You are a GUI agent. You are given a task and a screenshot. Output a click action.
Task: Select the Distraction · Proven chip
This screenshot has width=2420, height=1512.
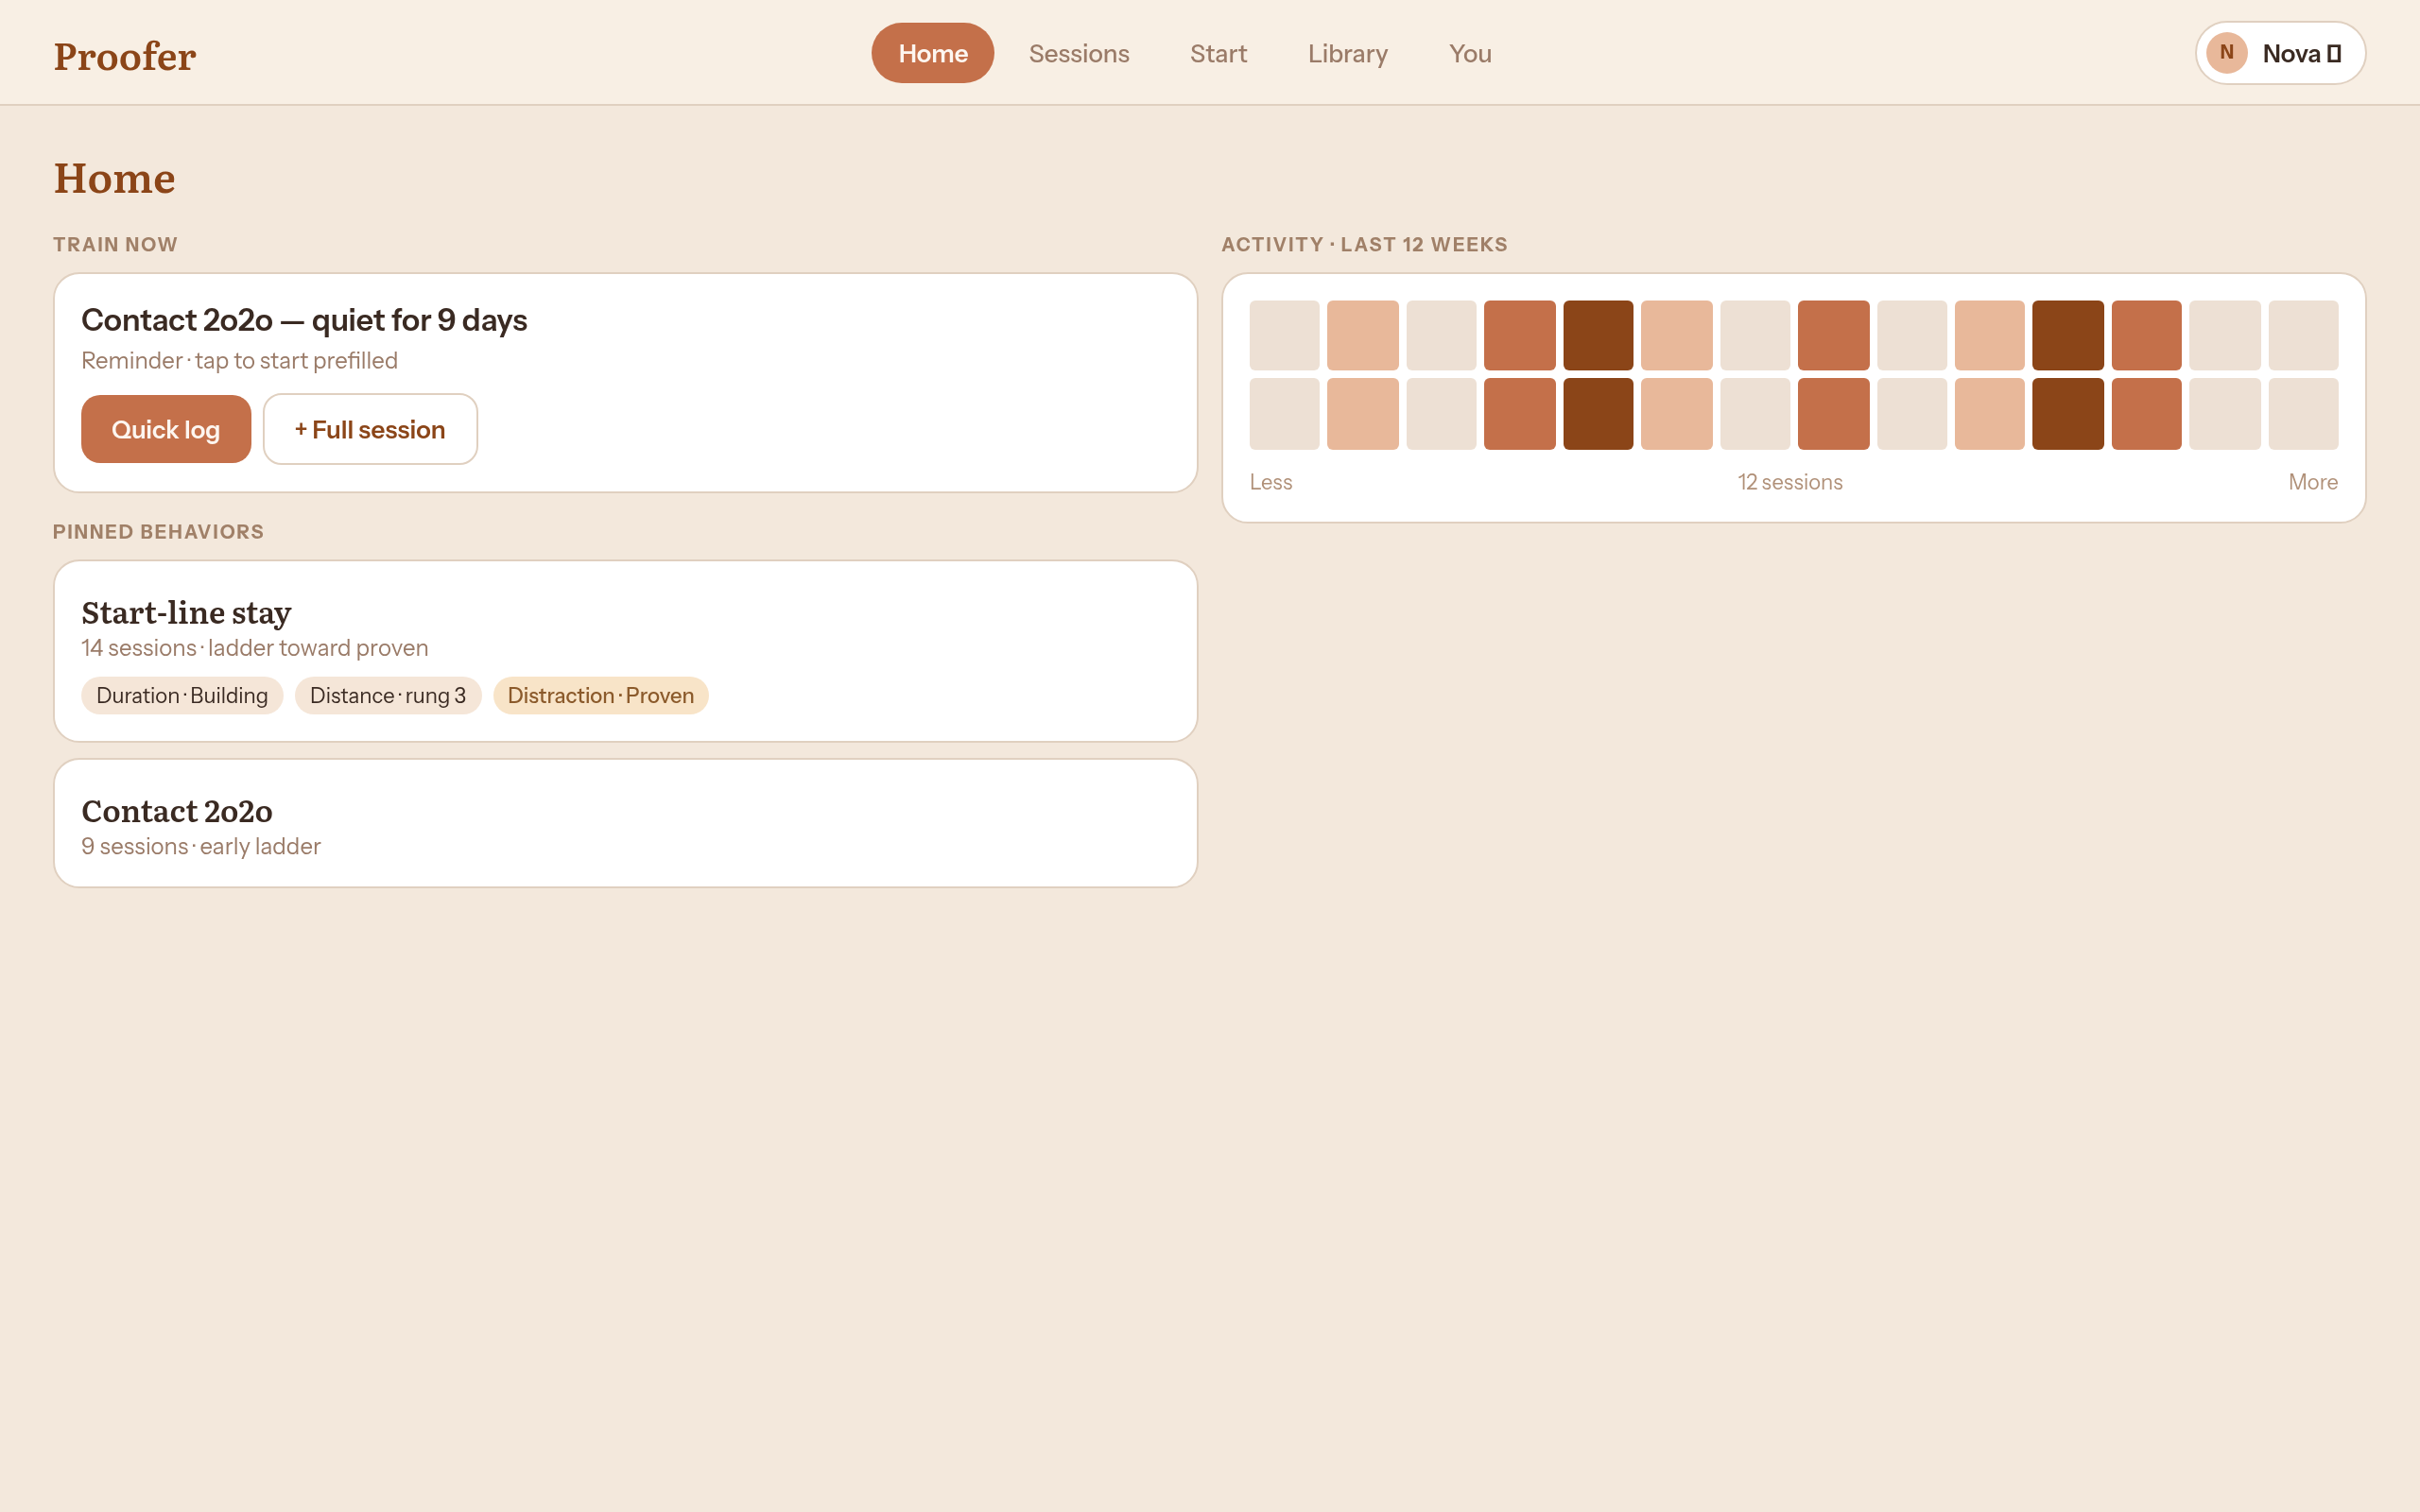[601, 695]
